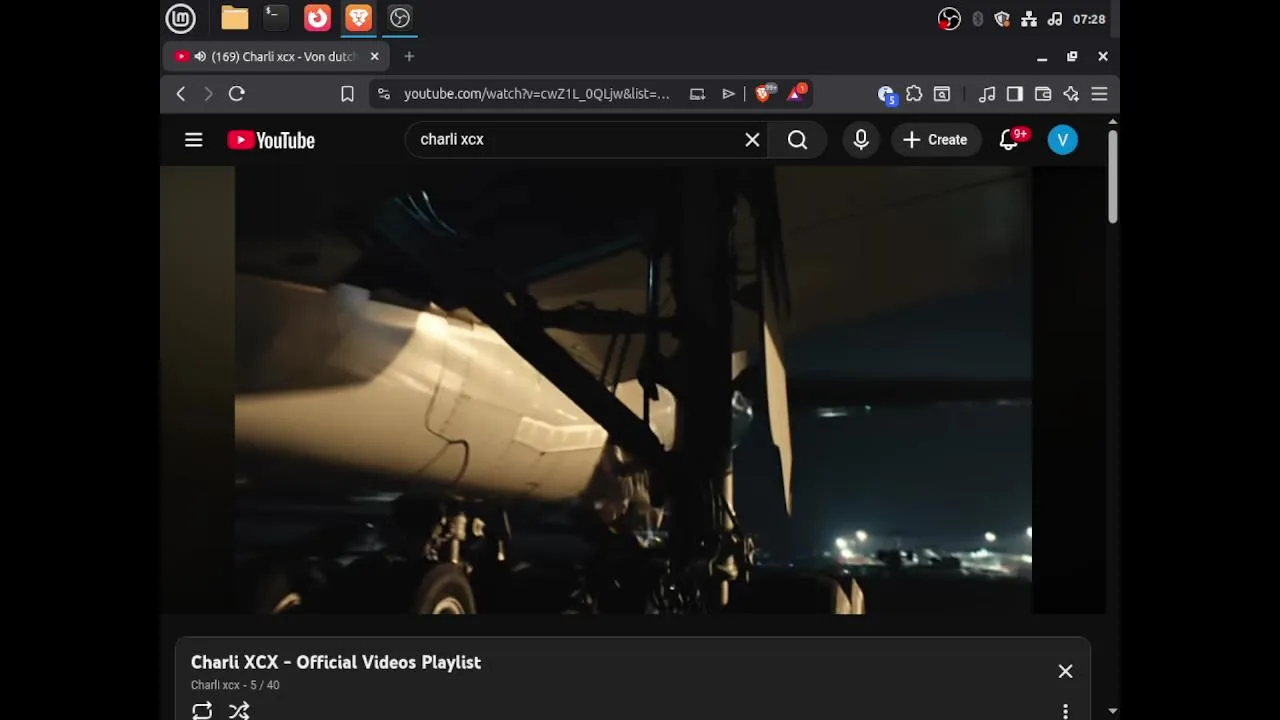Image resolution: width=1280 pixels, height=720 pixels.
Task: Open the OBS Studio panel launcher
Action: pyautogui.click(x=400, y=18)
